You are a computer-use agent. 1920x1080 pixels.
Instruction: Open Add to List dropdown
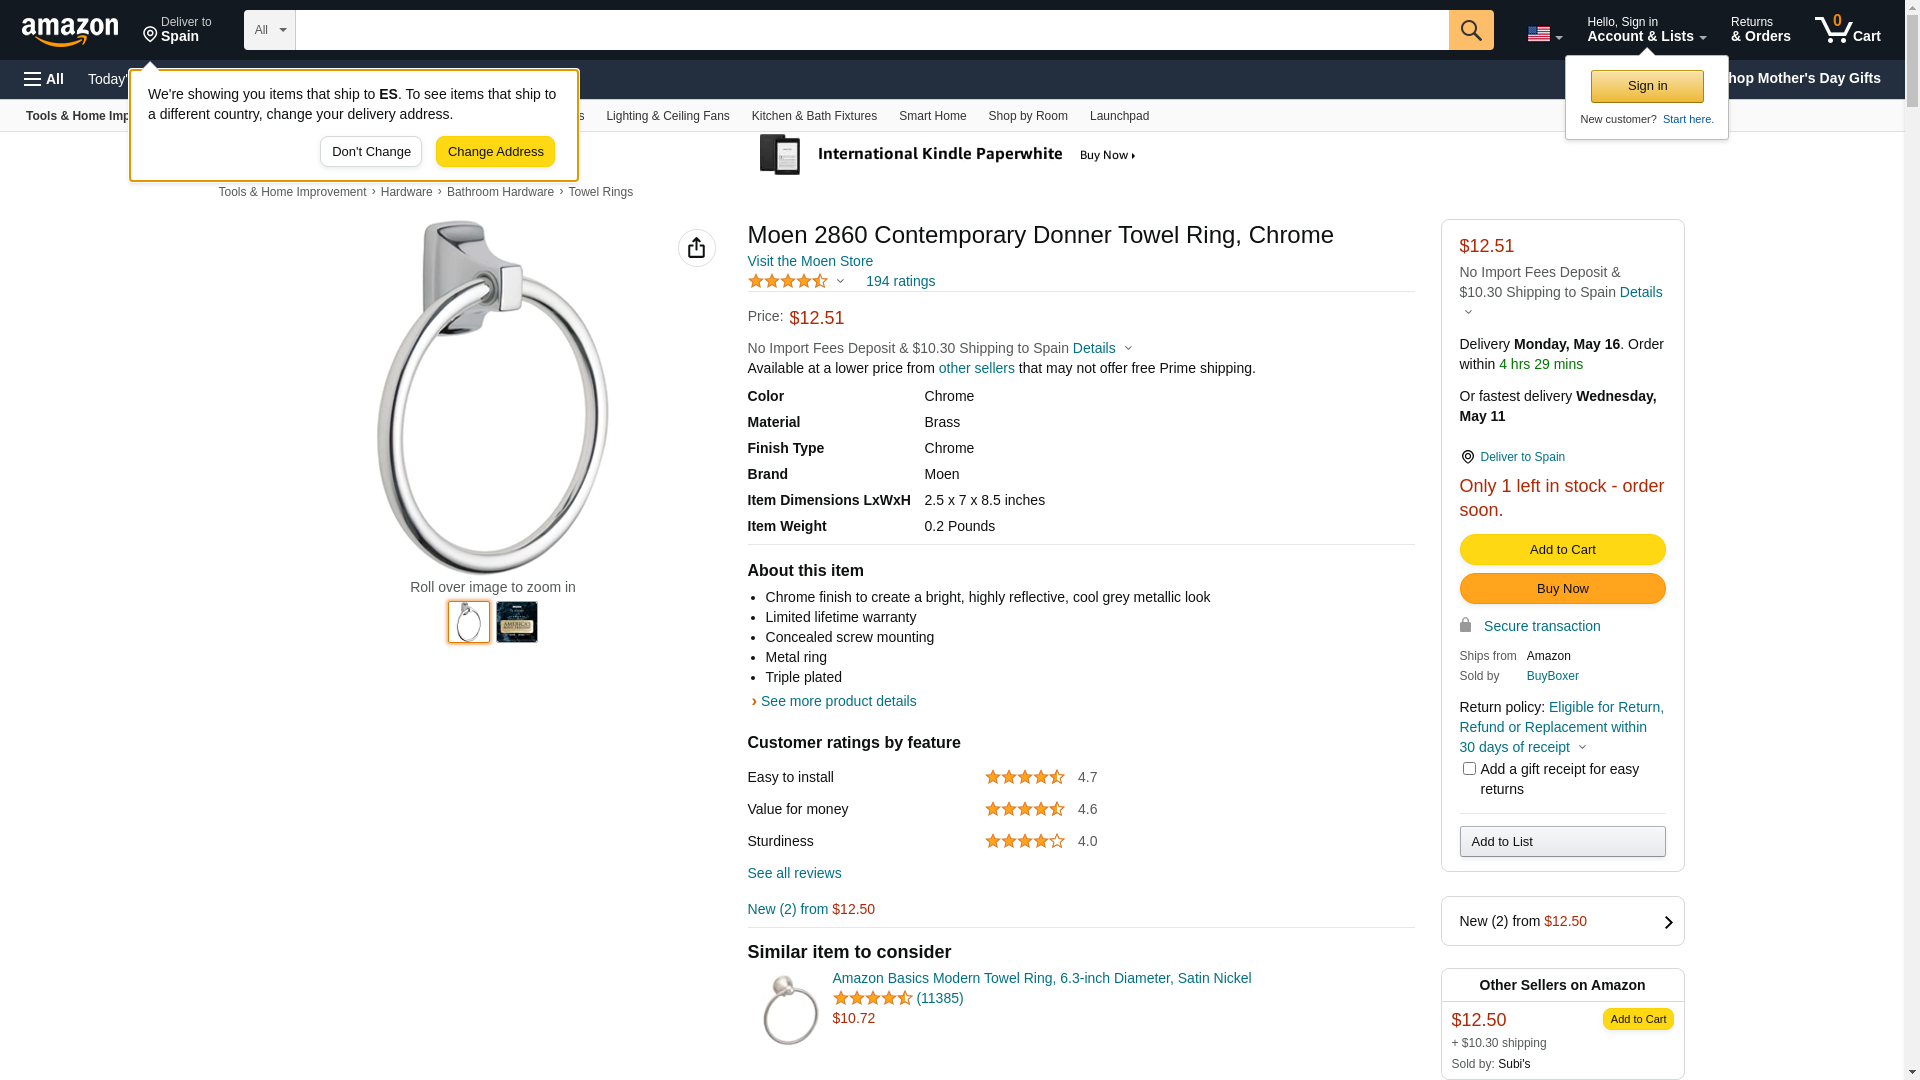coord(1562,842)
